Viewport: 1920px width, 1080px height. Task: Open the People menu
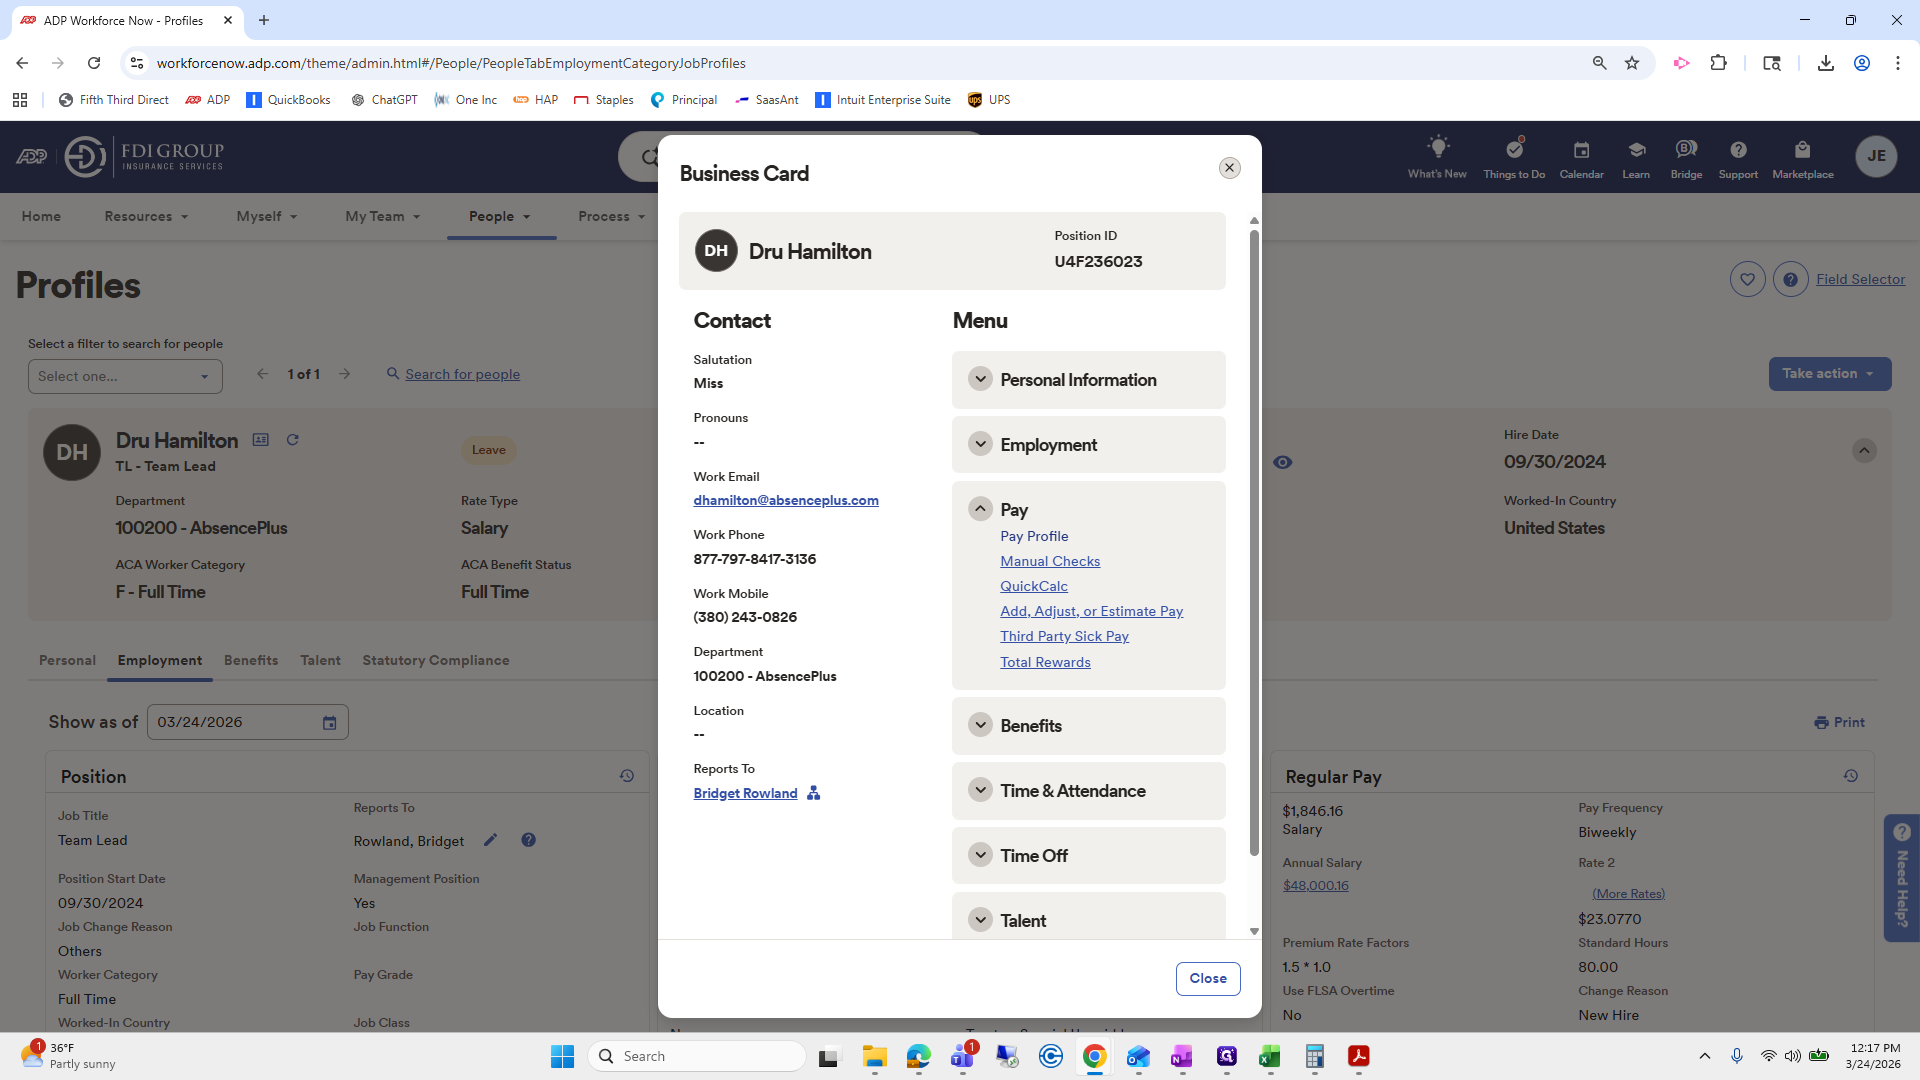click(x=500, y=216)
